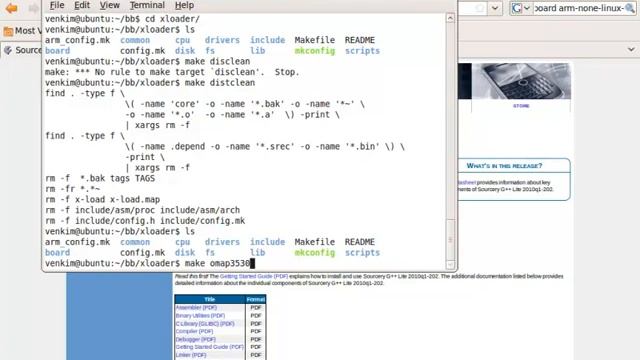
Task: Click the 'make distclean' command line
Action: pyautogui.click(x=150, y=82)
